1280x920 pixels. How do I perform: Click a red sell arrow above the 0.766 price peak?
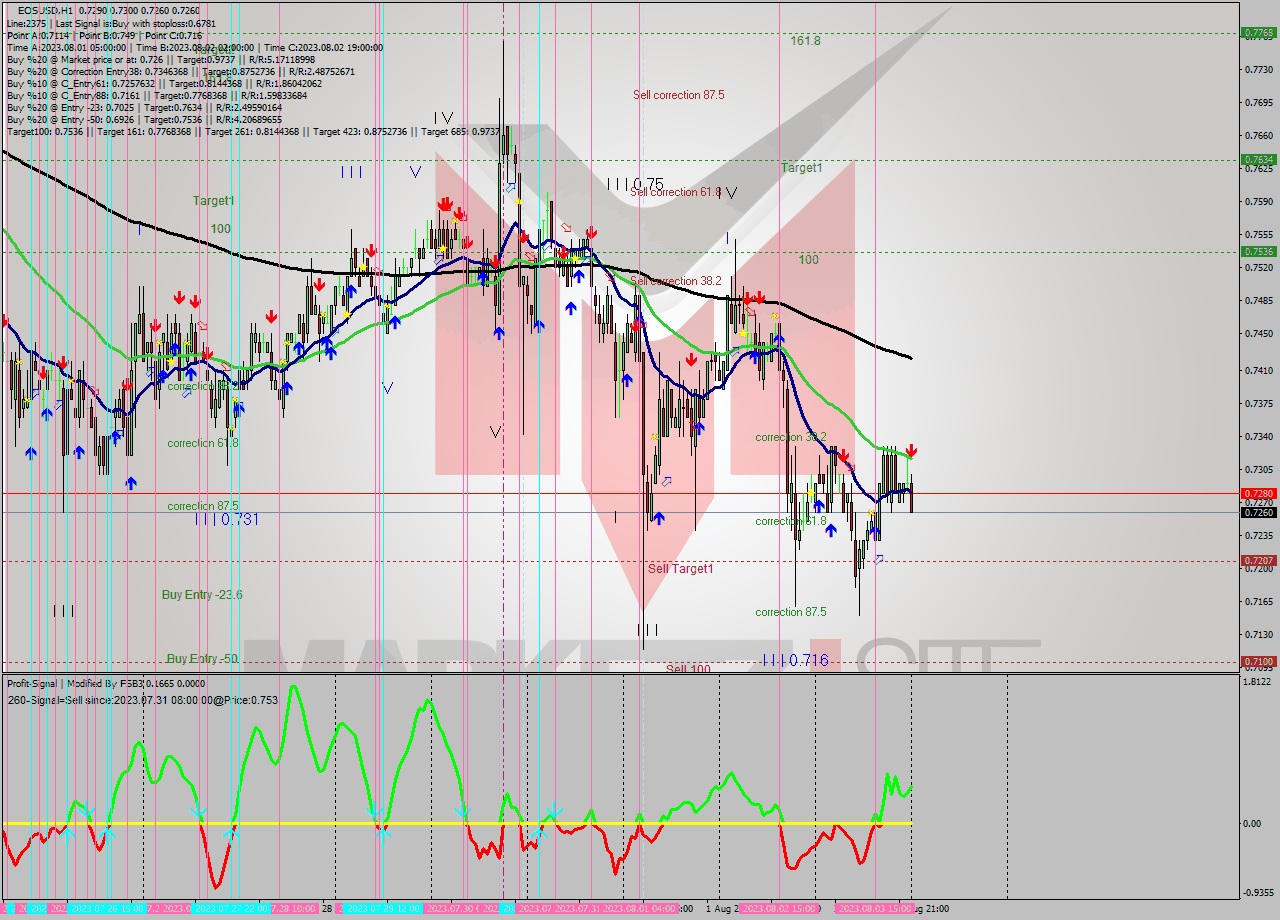click(446, 203)
